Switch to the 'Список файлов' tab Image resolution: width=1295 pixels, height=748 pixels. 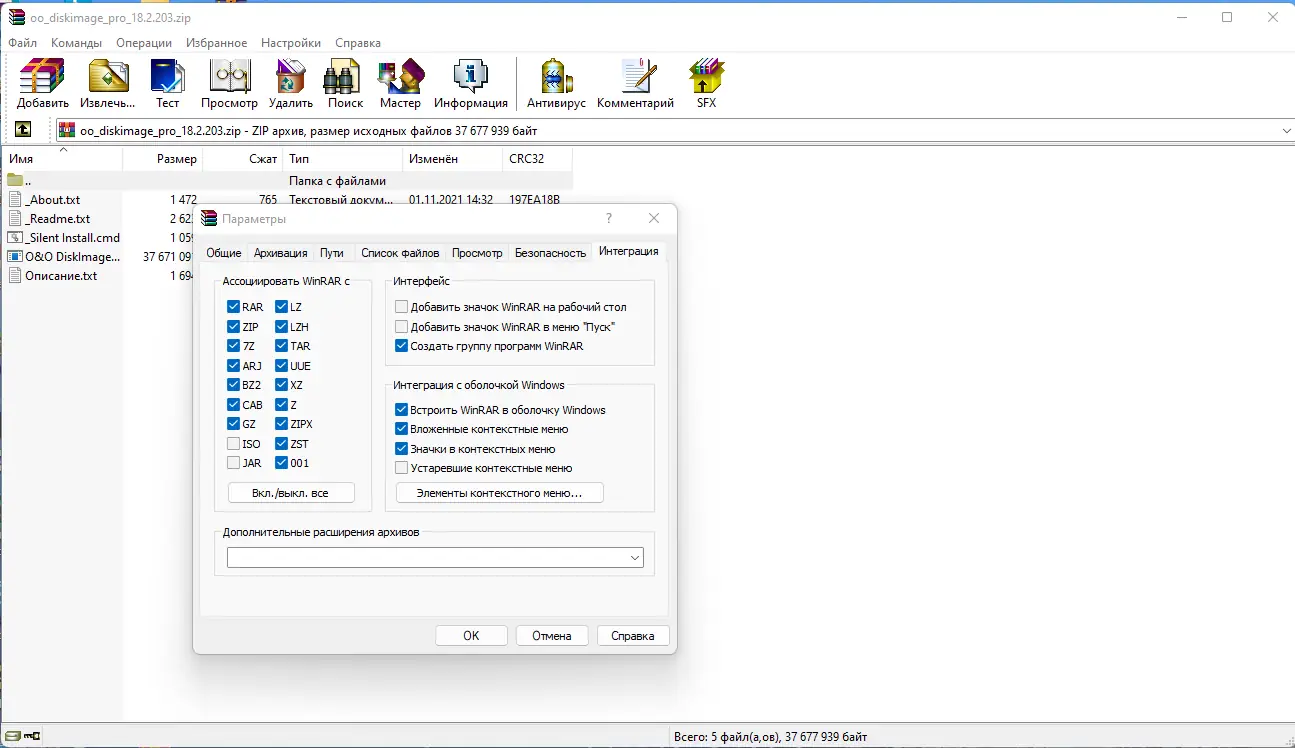400,253
